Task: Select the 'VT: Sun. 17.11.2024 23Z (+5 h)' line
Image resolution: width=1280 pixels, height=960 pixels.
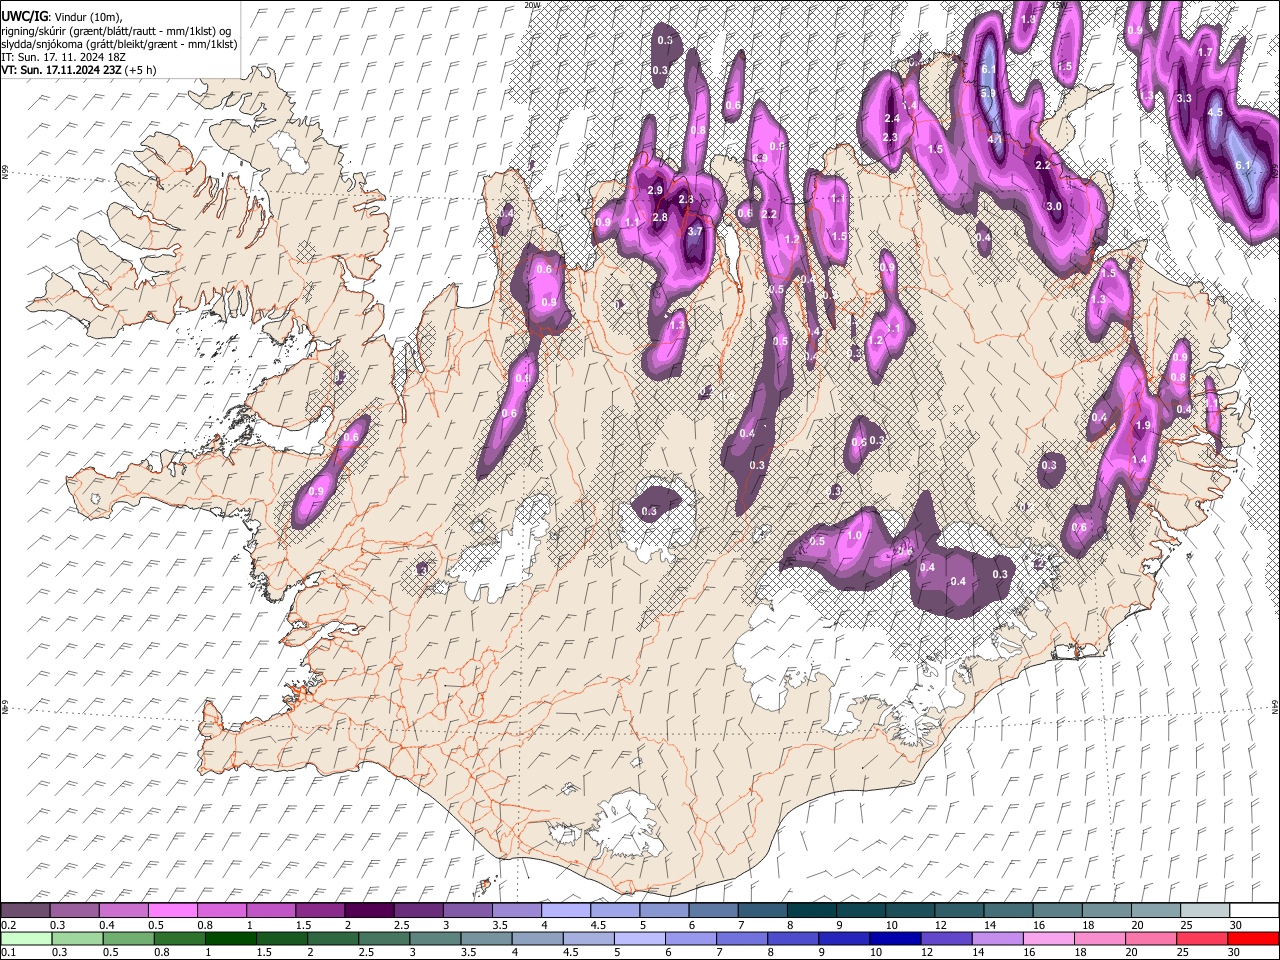Action: point(79,70)
